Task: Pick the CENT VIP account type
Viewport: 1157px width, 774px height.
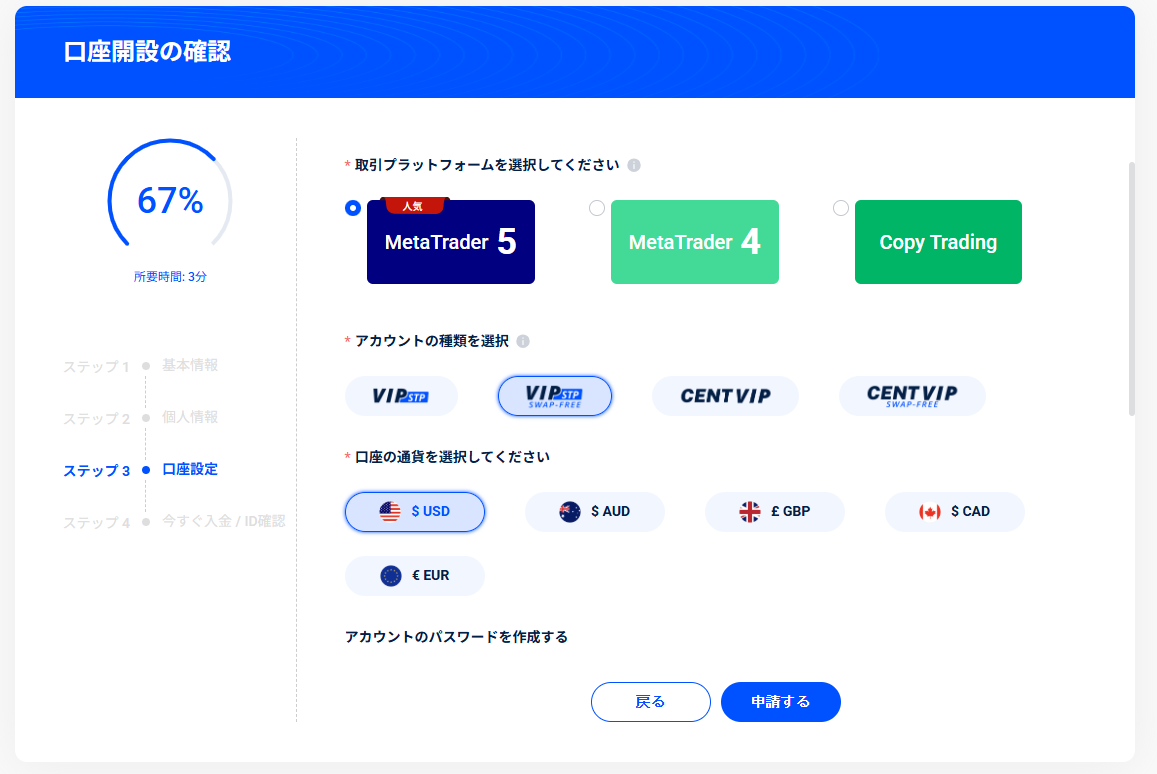Action: (725, 396)
